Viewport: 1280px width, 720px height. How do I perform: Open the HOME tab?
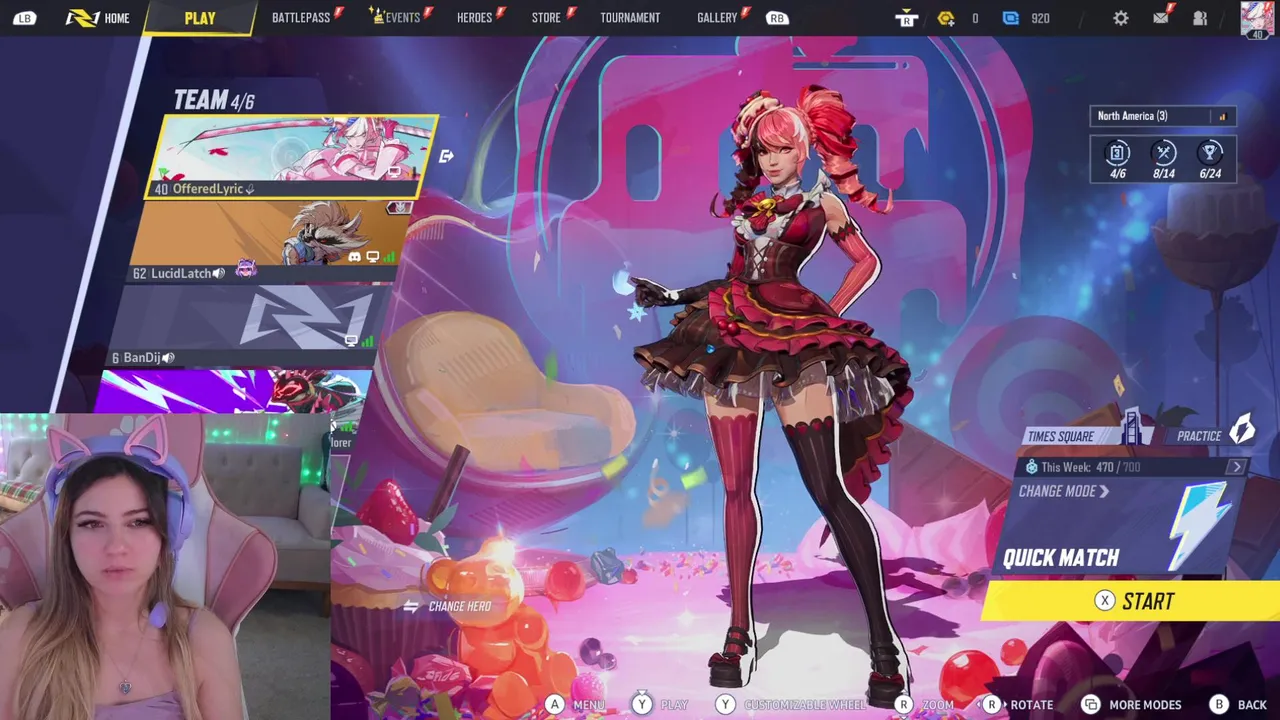[x=98, y=18]
